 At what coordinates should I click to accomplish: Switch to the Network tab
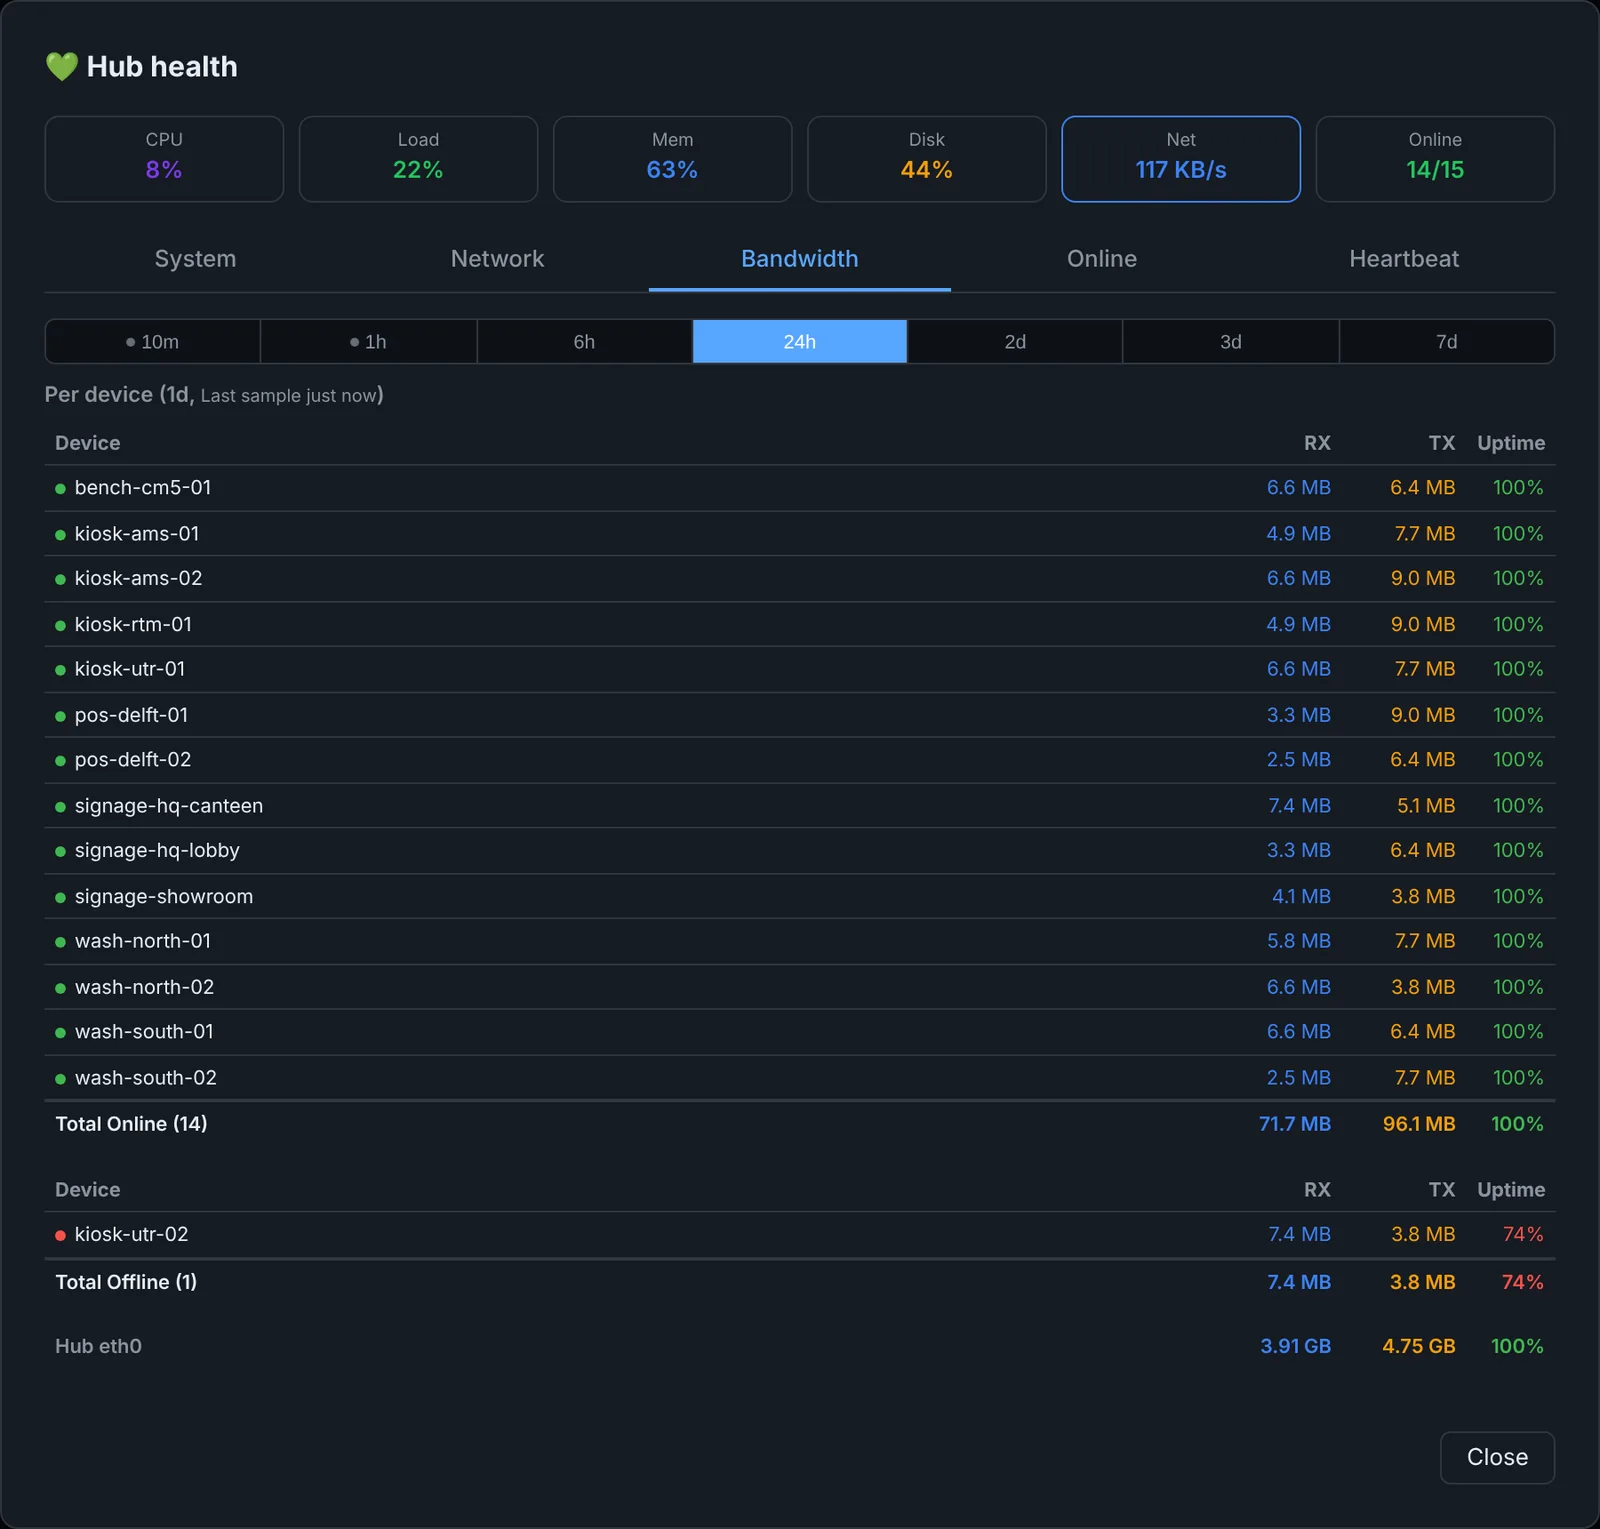click(x=497, y=259)
